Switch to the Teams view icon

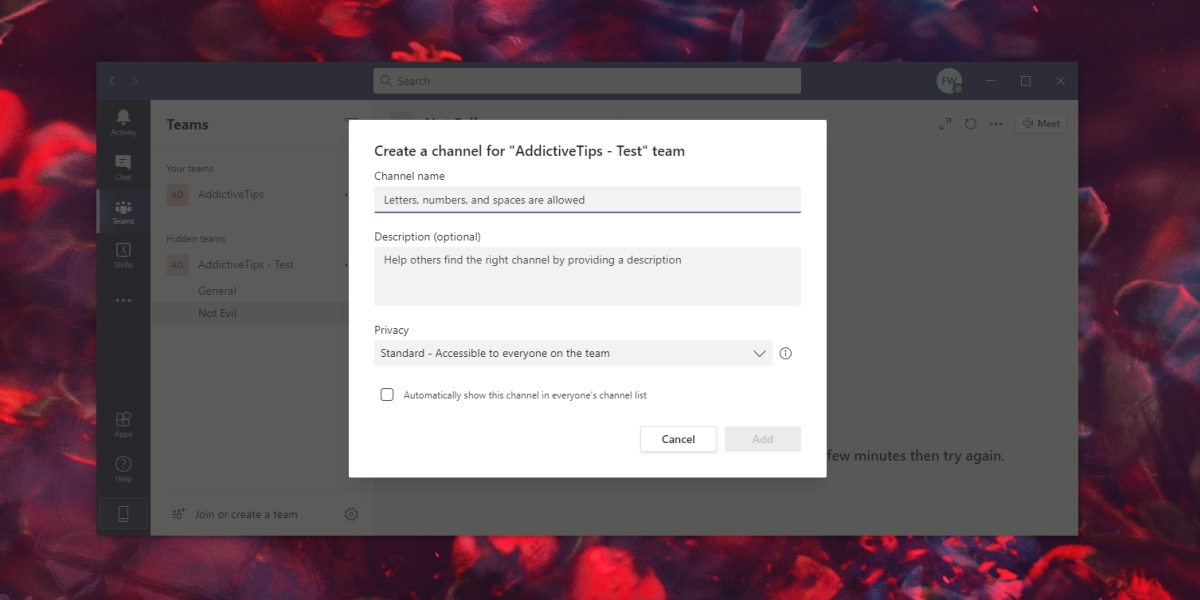pyautogui.click(x=123, y=211)
